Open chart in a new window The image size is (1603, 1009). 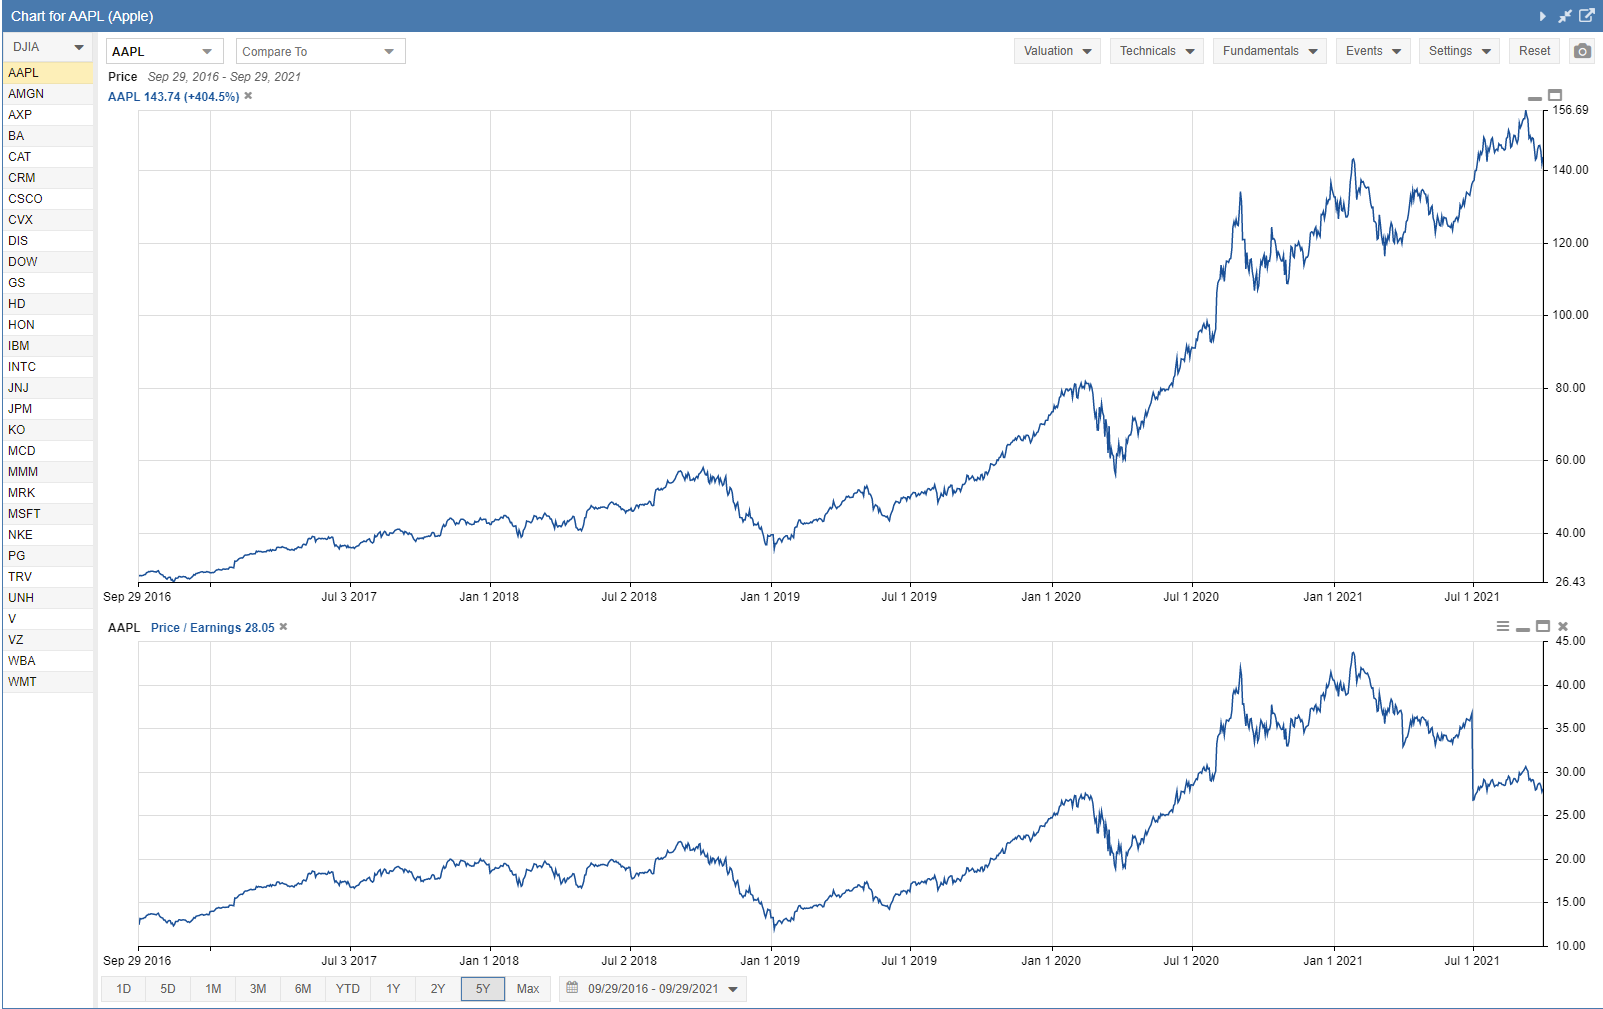(1587, 16)
